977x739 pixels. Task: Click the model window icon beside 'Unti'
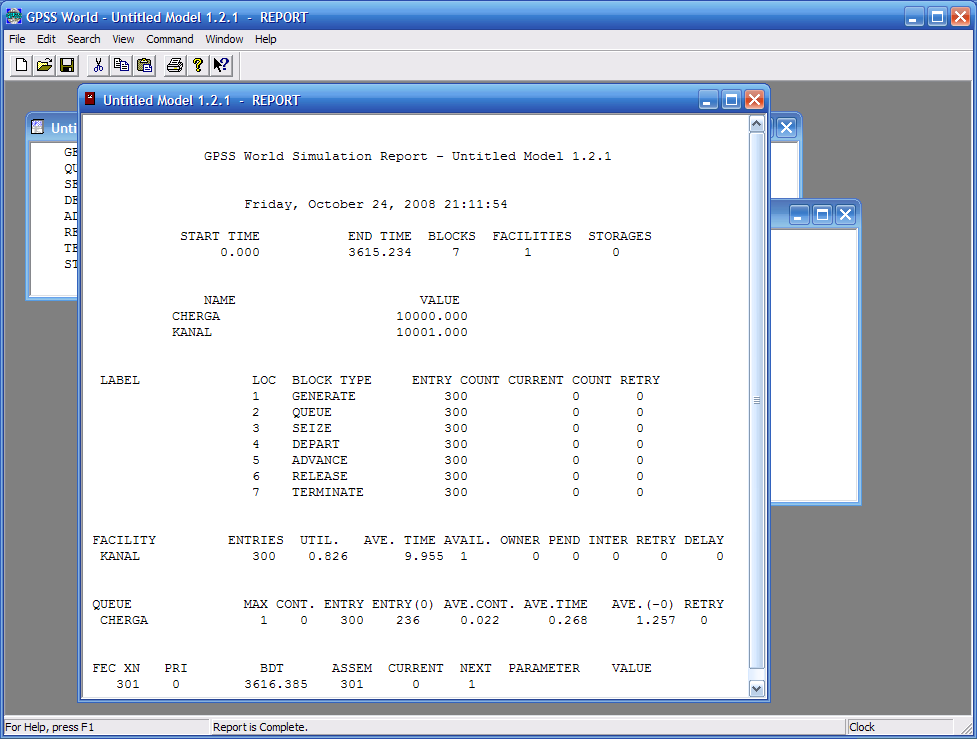pyautogui.click(x=38, y=127)
